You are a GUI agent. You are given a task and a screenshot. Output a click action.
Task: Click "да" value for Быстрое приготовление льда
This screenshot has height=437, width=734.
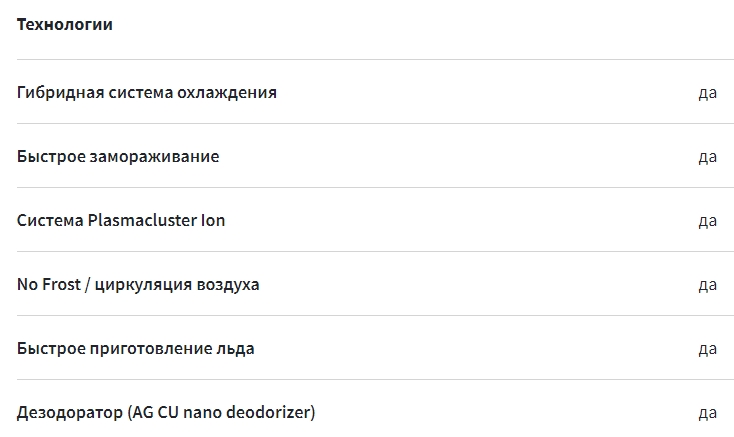pyautogui.click(x=707, y=349)
